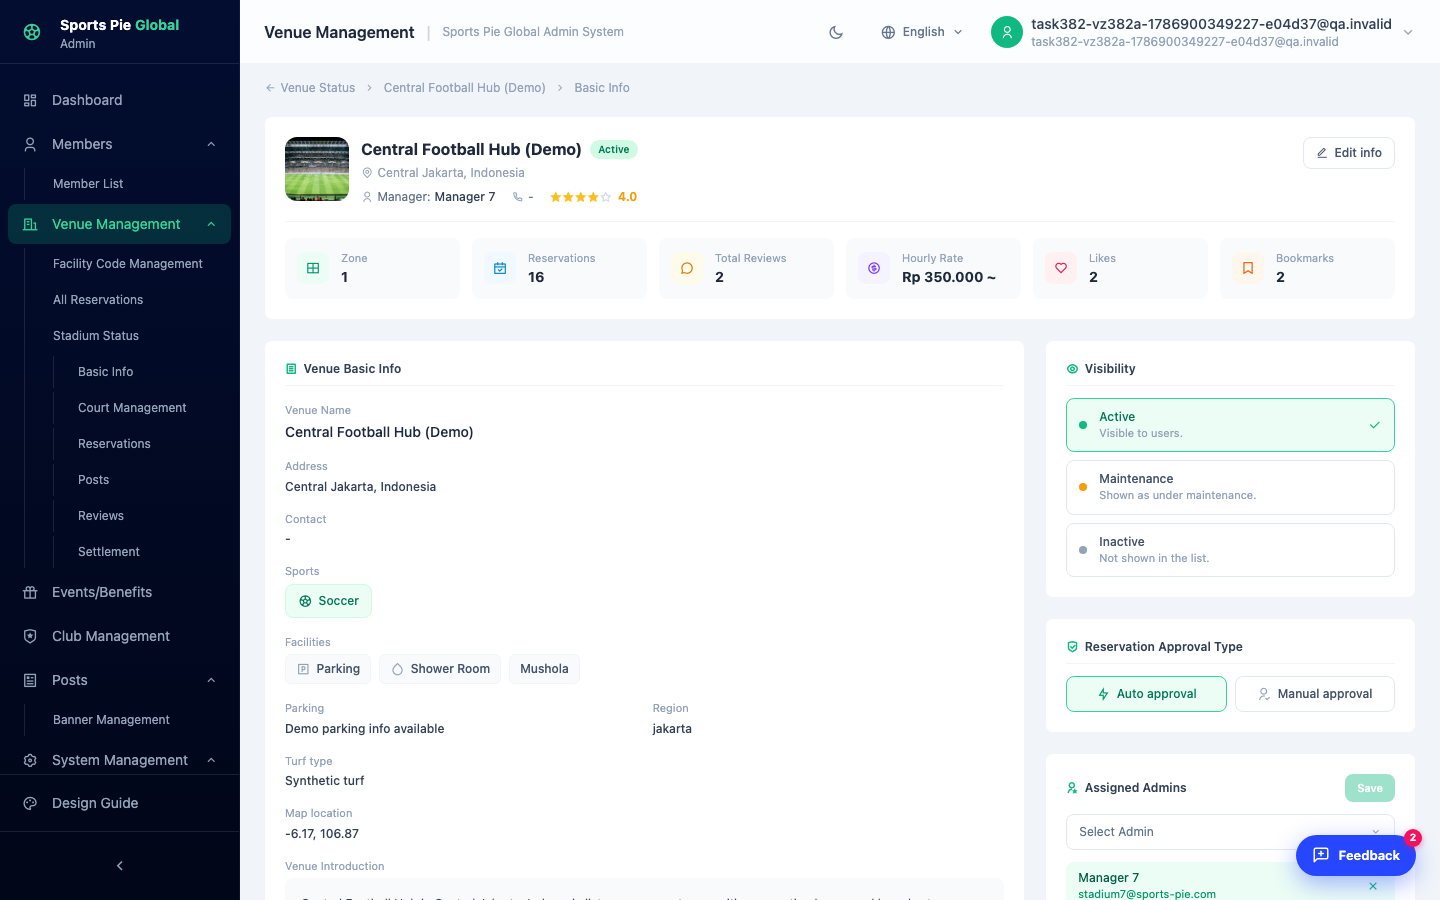Collapse the Venue Management menu chevron
The image size is (1440, 900).
tap(211, 224)
